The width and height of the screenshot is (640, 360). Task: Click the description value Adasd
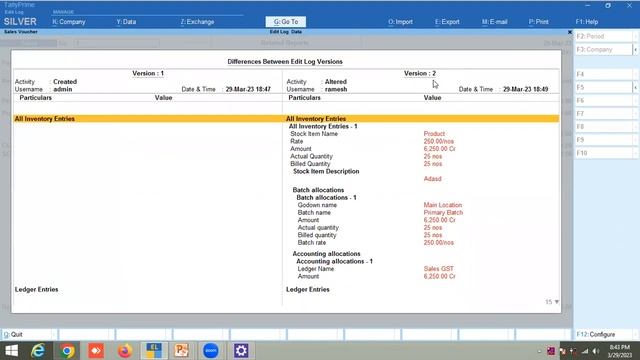pyautogui.click(x=432, y=179)
